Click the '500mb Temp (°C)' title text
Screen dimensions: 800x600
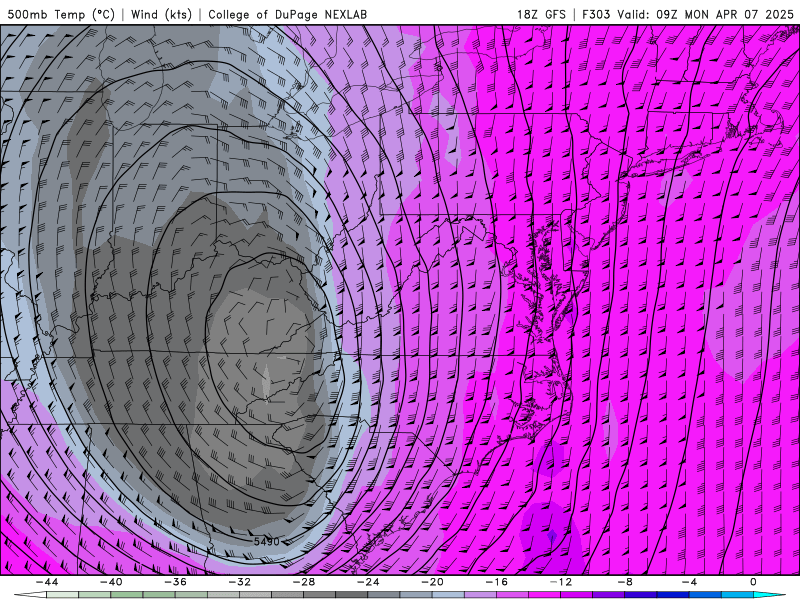coord(61,14)
